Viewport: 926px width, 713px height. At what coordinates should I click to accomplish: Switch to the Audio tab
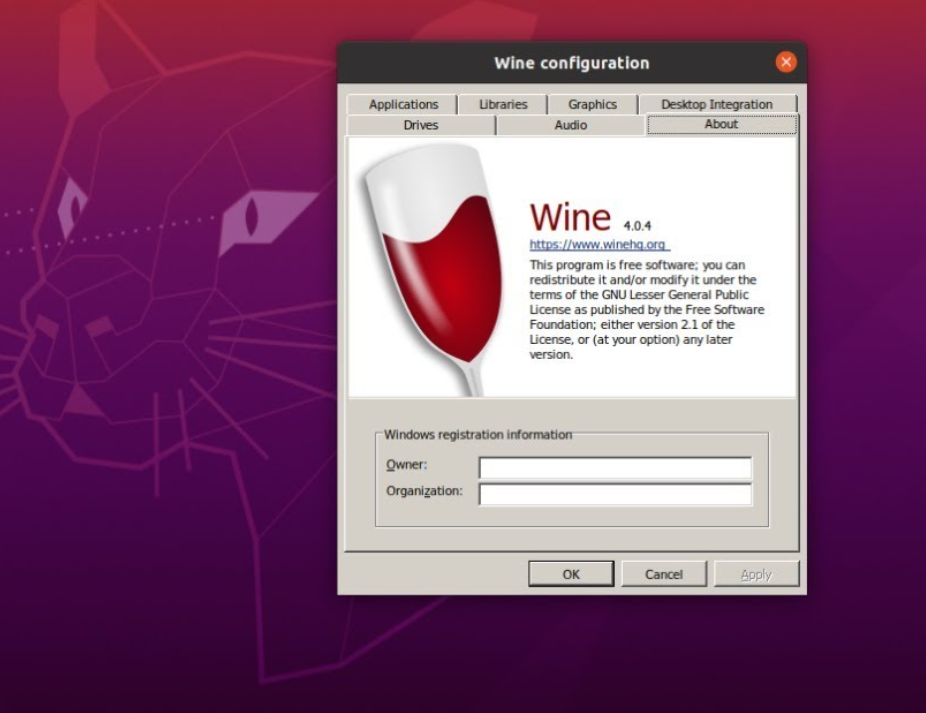[570, 125]
